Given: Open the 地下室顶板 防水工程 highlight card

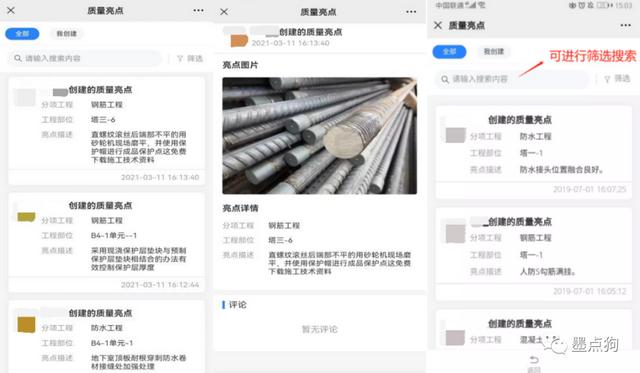Looking at the screenshot, I should [x=107, y=337].
